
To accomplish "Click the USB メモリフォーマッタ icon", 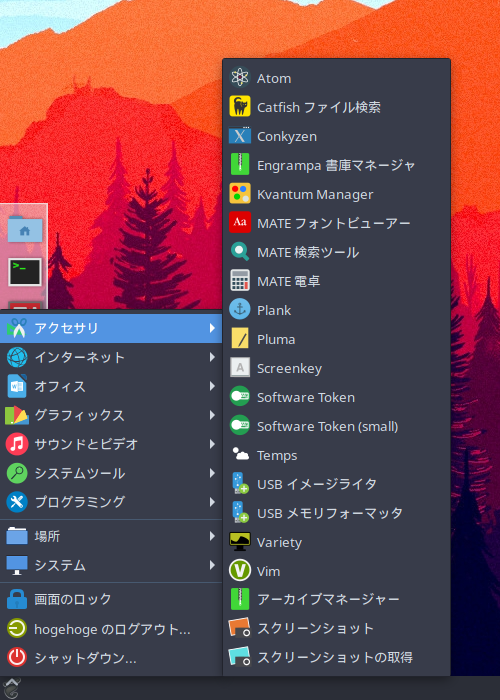I will [x=240, y=512].
